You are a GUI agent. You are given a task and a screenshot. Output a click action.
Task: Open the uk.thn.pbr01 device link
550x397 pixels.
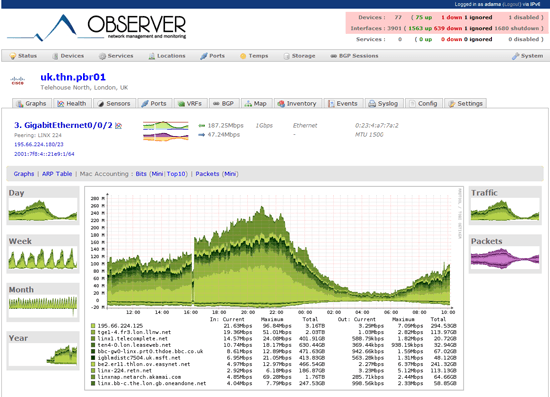pyautogui.click(x=73, y=77)
